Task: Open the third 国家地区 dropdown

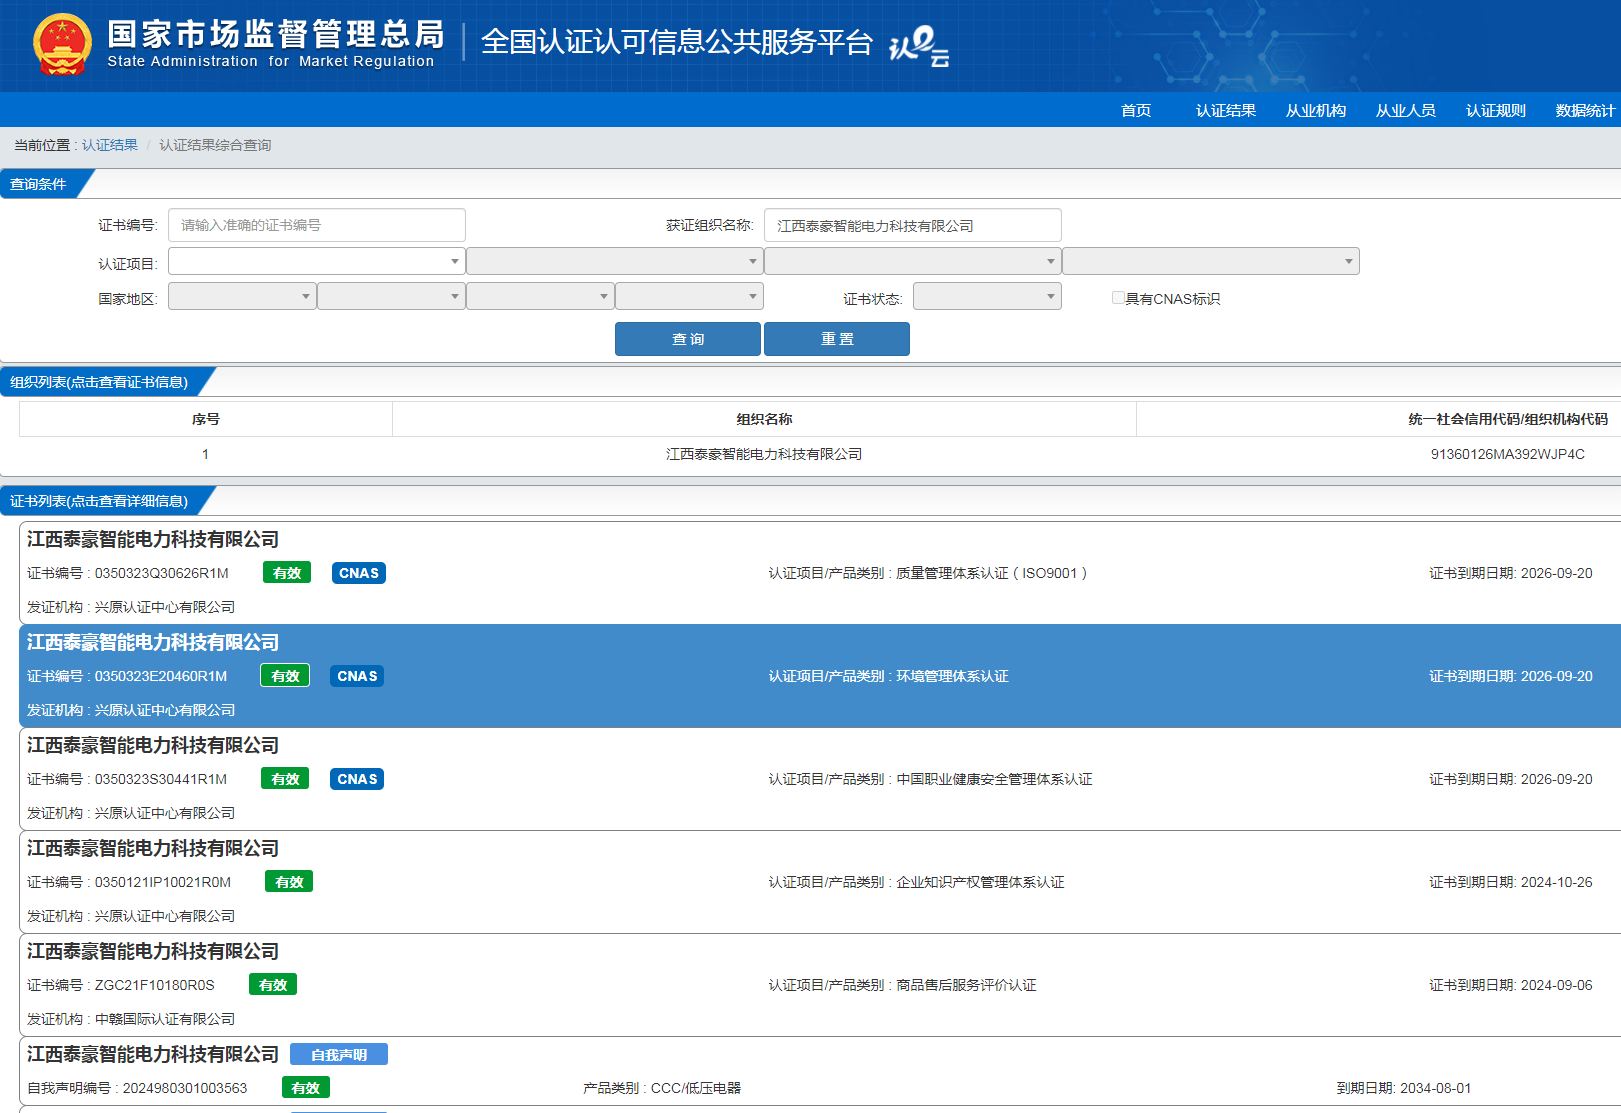Action: coord(540,296)
